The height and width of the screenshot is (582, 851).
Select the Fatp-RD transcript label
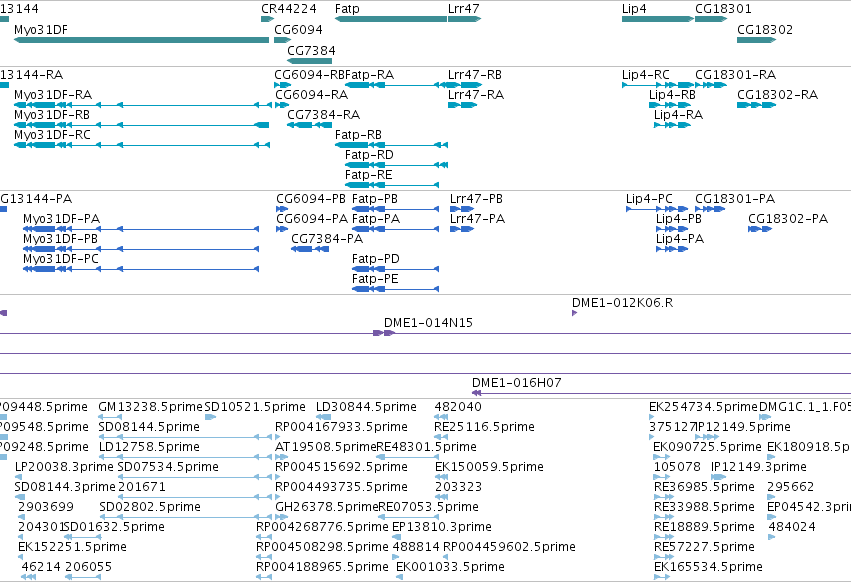[x=369, y=155]
